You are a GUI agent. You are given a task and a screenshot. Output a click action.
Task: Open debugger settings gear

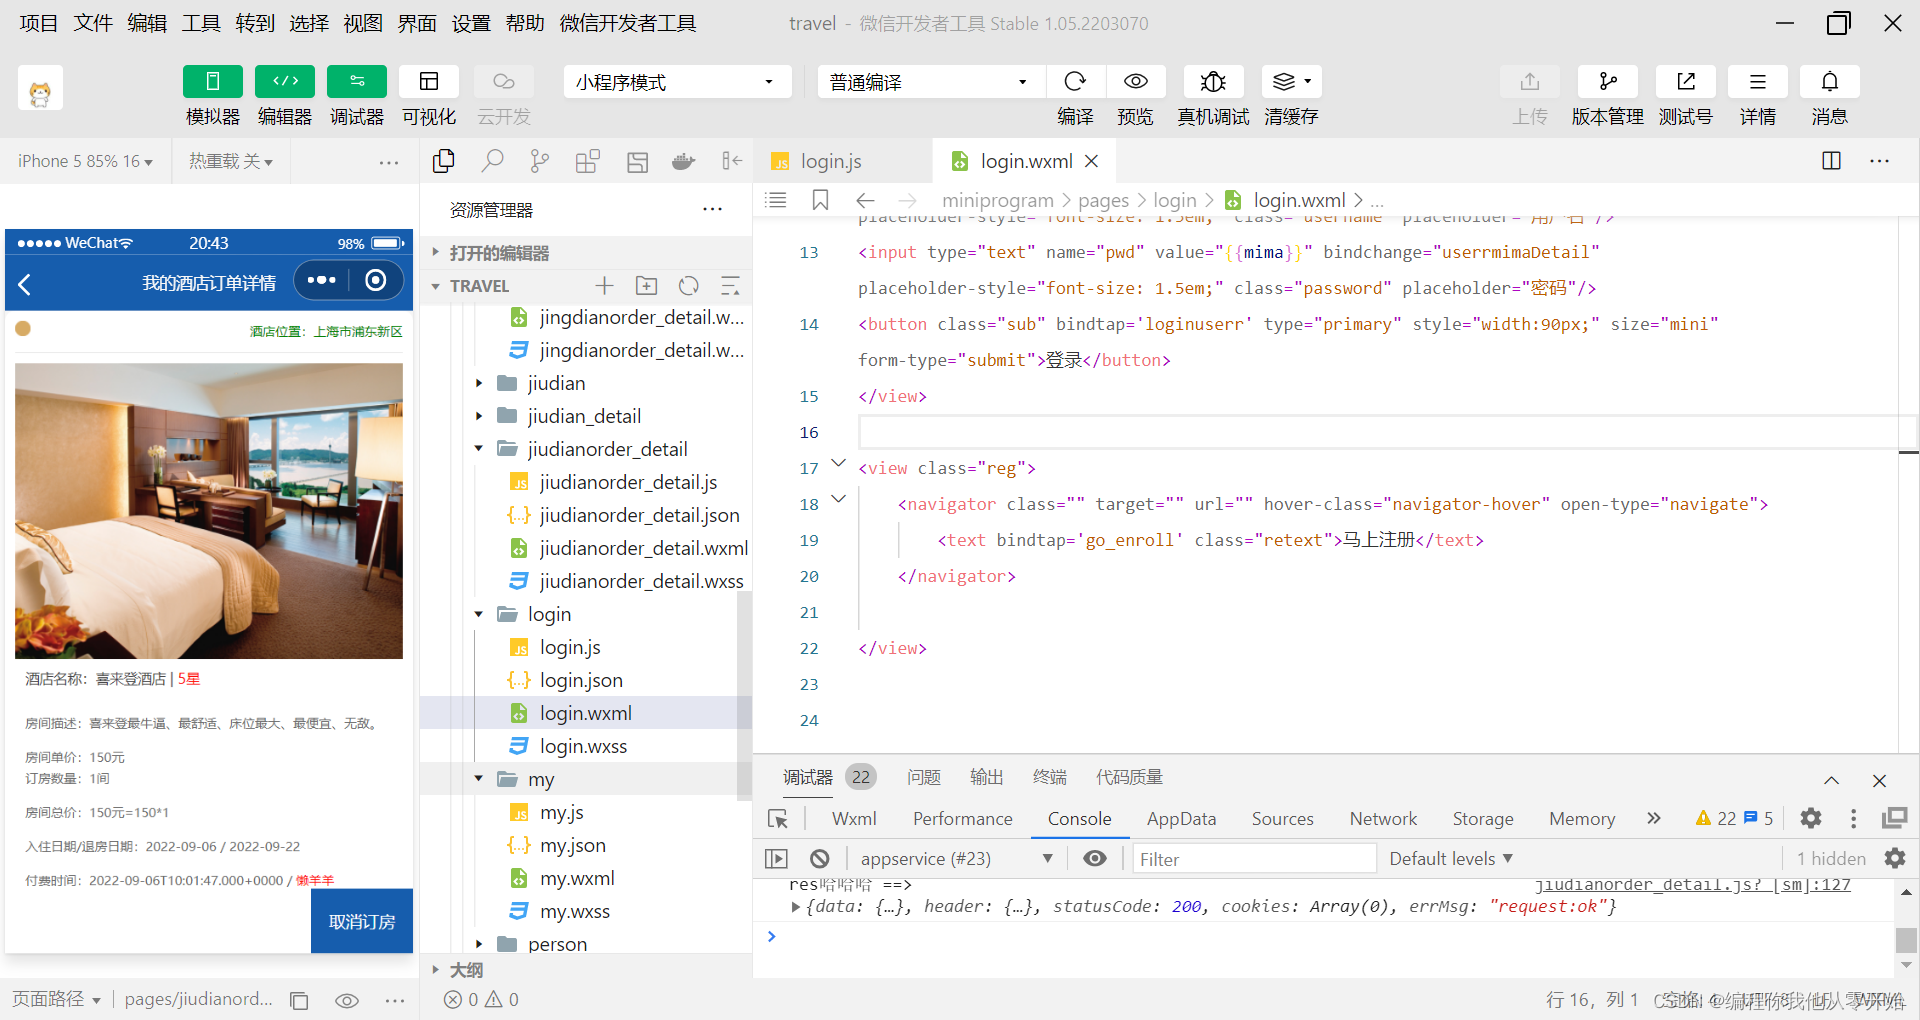pos(1810,818)
